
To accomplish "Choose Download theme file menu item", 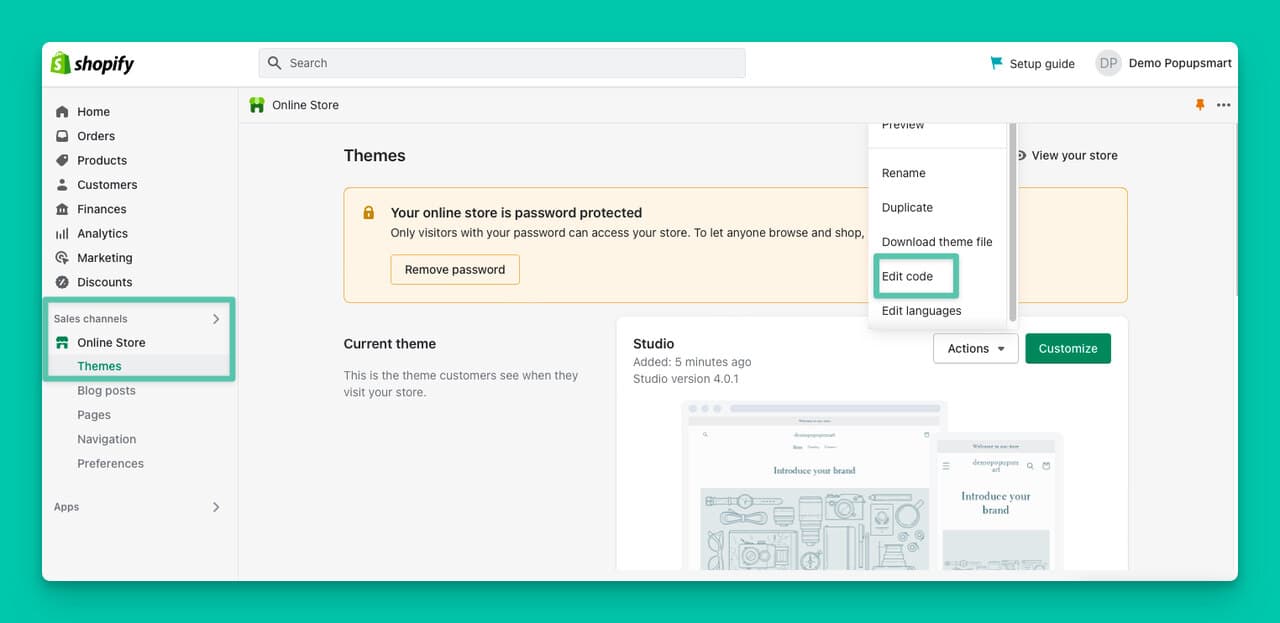I will pos(937,242).
